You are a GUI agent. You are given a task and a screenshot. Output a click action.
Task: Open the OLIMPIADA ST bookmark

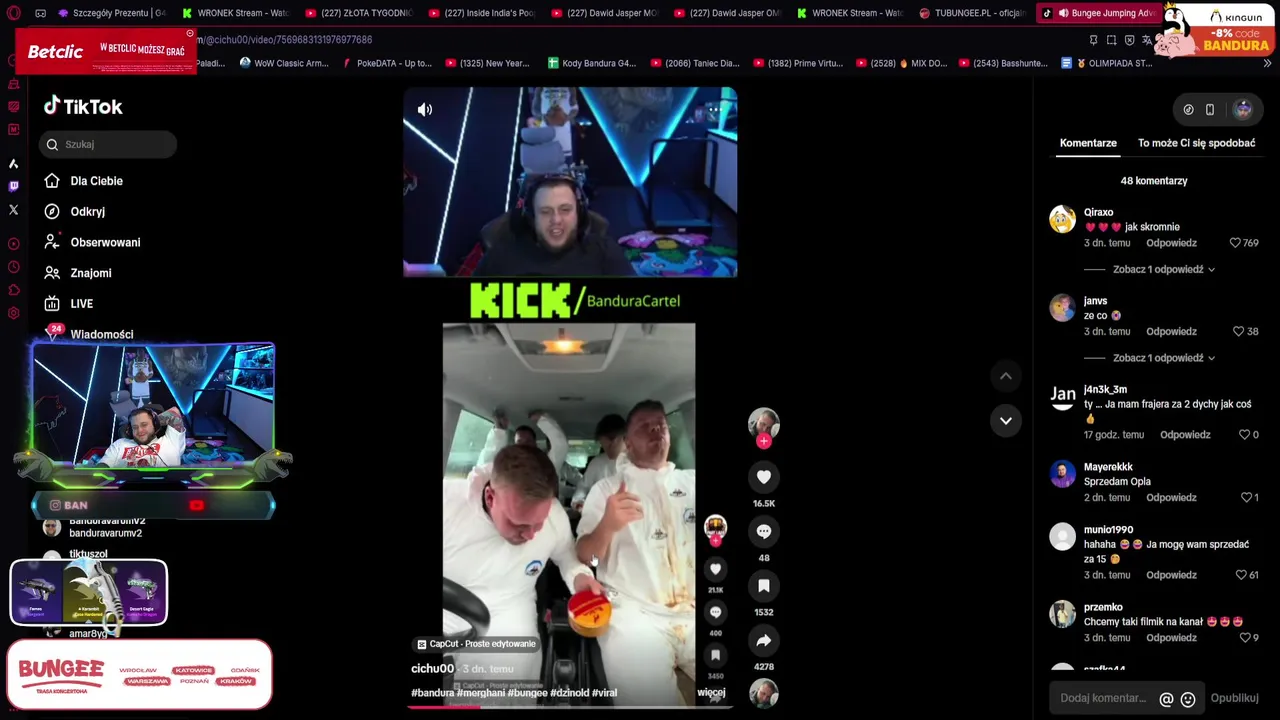click(x=1106, y=63)
